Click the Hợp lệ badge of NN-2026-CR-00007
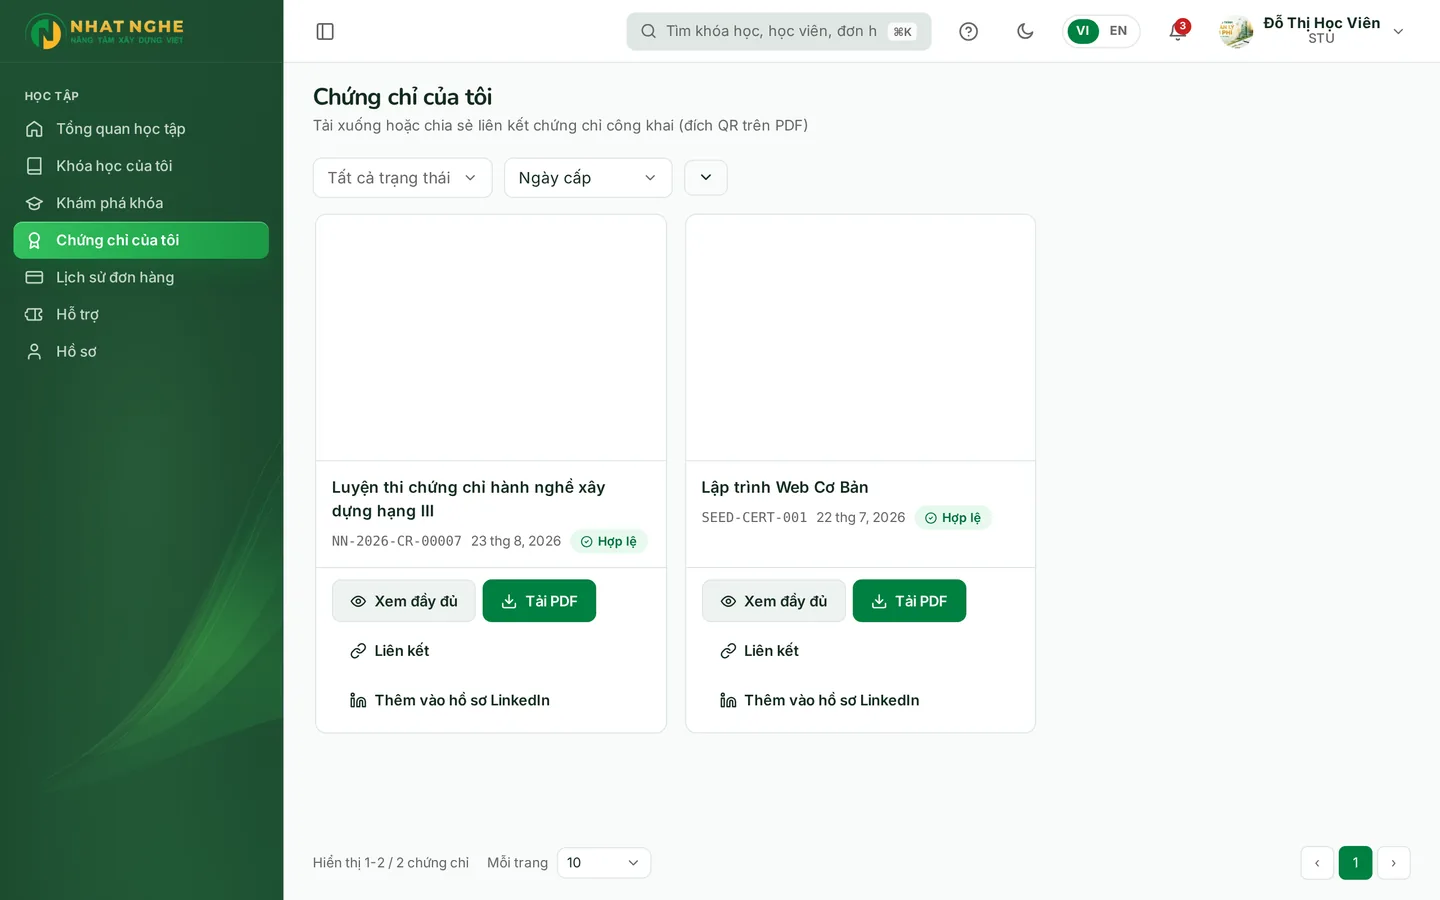Viewport: 1440px width, 900px height. [609, 541]
